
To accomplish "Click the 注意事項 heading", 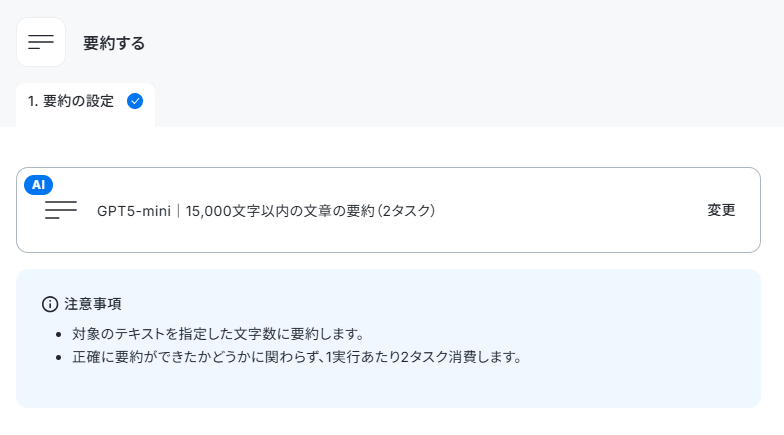I will [93, 304].
